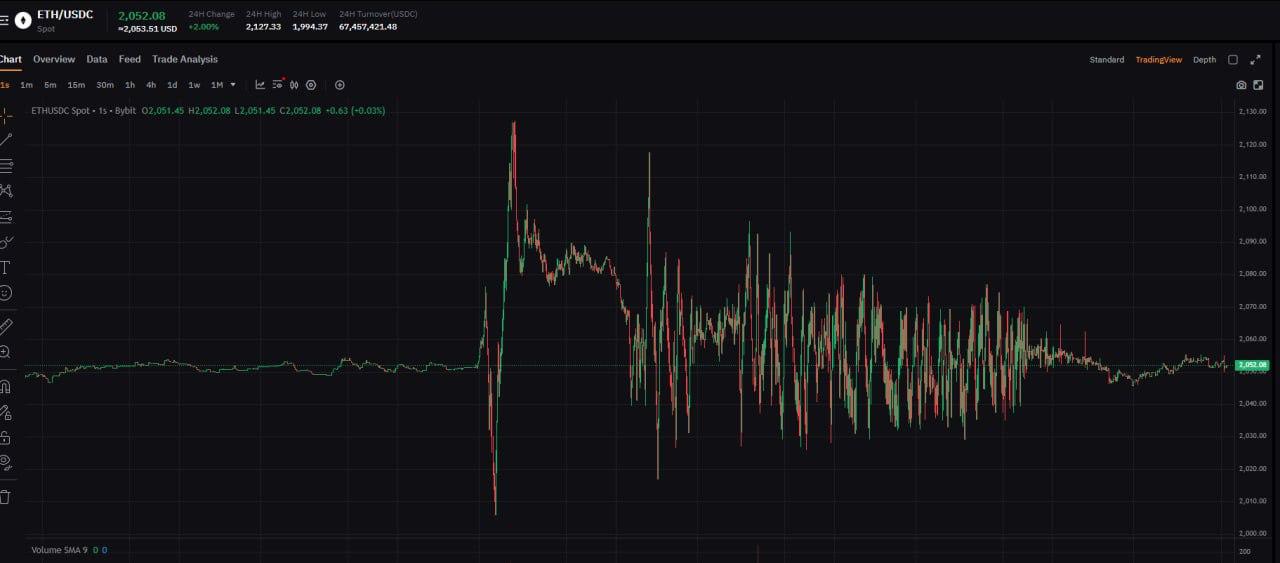1280x563 pixels.
Task: Toggle lock all drawing tools
Action: point(6,437)
